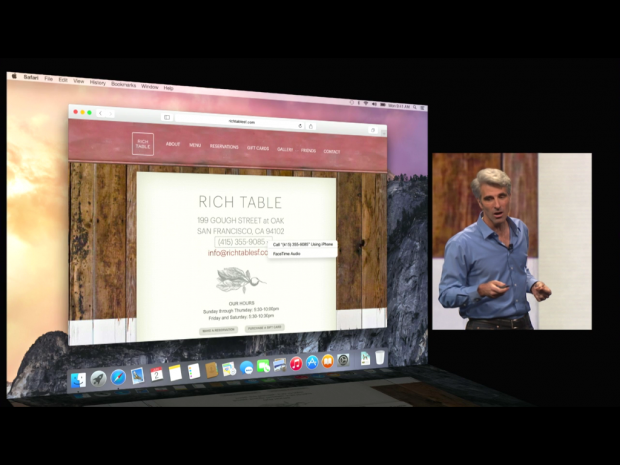Click the Safari Share button
Viewport: 620px width, 465px height.
(311, 127)
